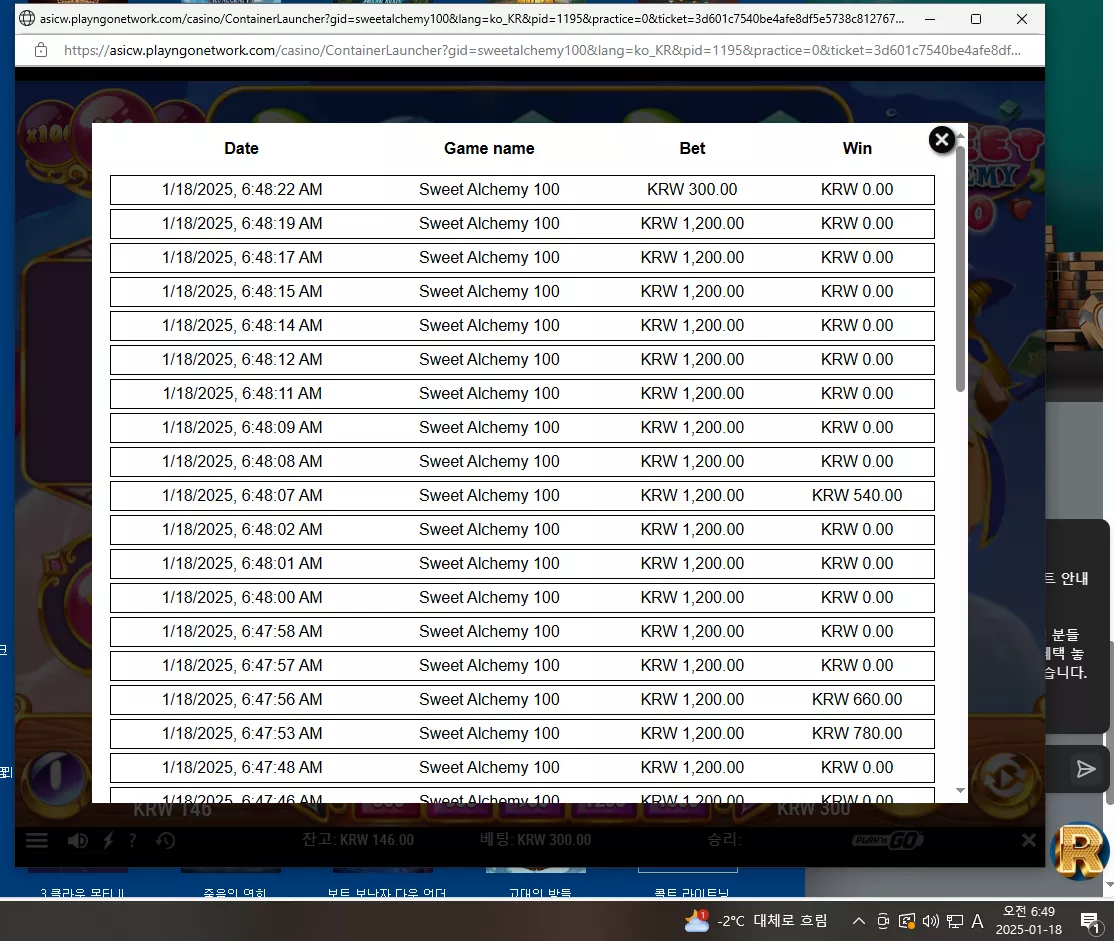Open the game hamburger menu

(37, 841)
